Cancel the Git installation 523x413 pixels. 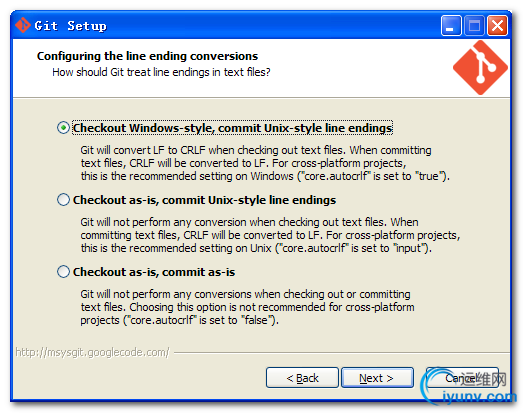tap(462, 378)
